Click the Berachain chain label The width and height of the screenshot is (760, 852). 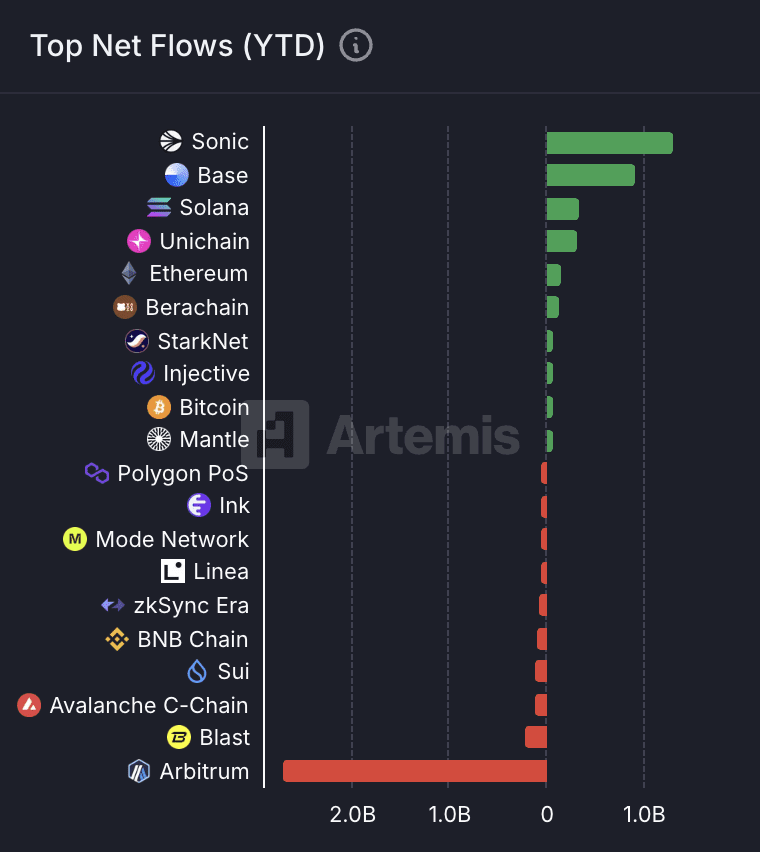pos(197,308)
